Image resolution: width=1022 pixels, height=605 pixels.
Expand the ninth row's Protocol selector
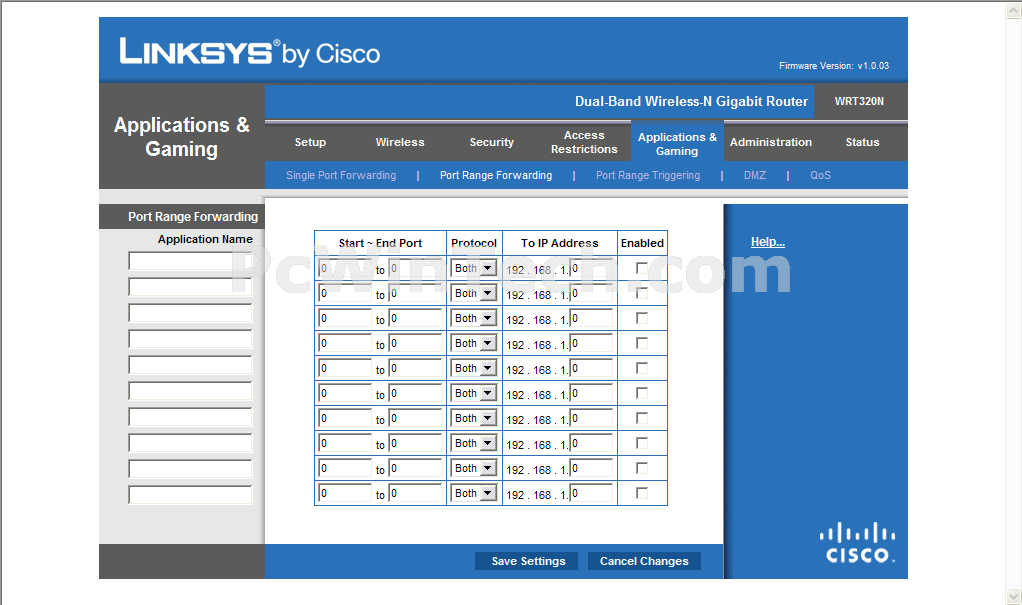pyautogui.click(x=474, y=468)
